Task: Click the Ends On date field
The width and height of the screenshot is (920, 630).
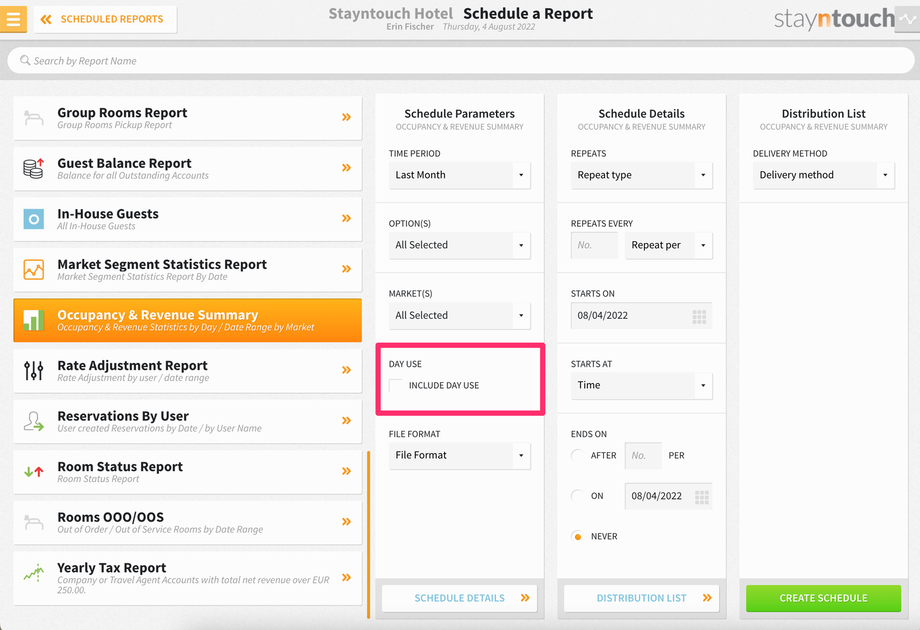Action: point(668,496)
